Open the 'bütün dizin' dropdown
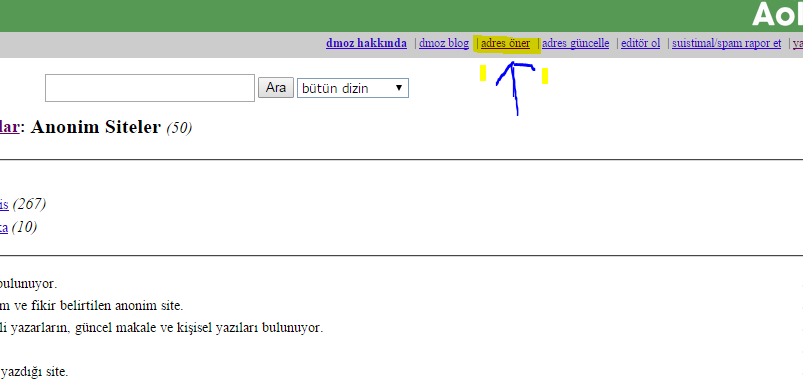Viewport: 803px width, 389px height. [x=353, y=88]
